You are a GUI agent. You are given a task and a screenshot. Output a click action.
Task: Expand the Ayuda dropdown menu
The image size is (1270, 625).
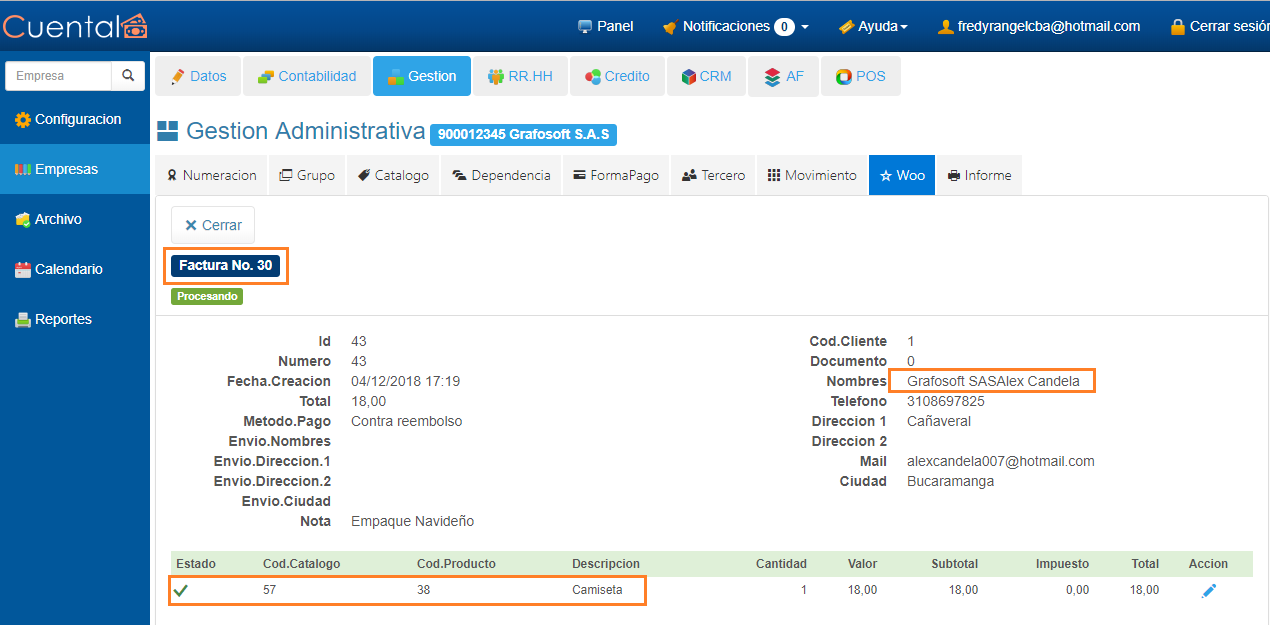873,27
